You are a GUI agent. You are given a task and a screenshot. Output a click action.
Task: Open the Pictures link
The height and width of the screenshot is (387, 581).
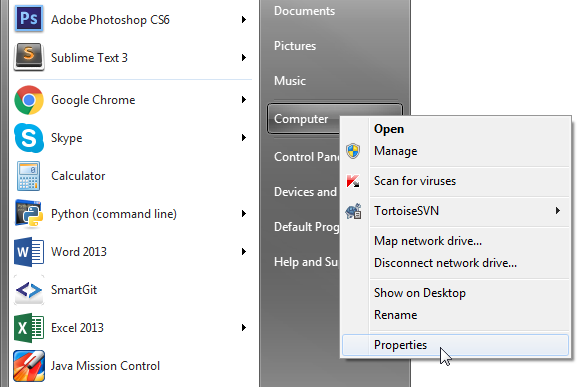[295, 46]
